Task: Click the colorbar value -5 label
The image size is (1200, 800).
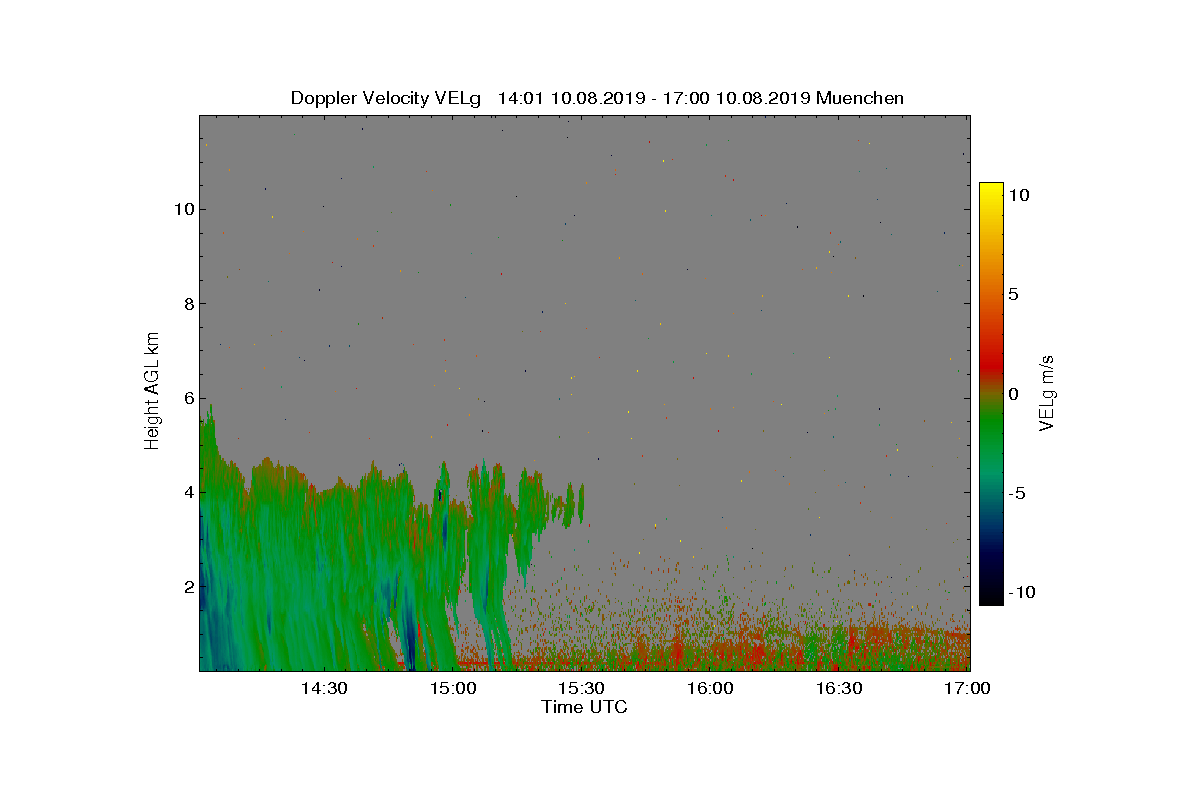Action: (x=1018, y=493)
